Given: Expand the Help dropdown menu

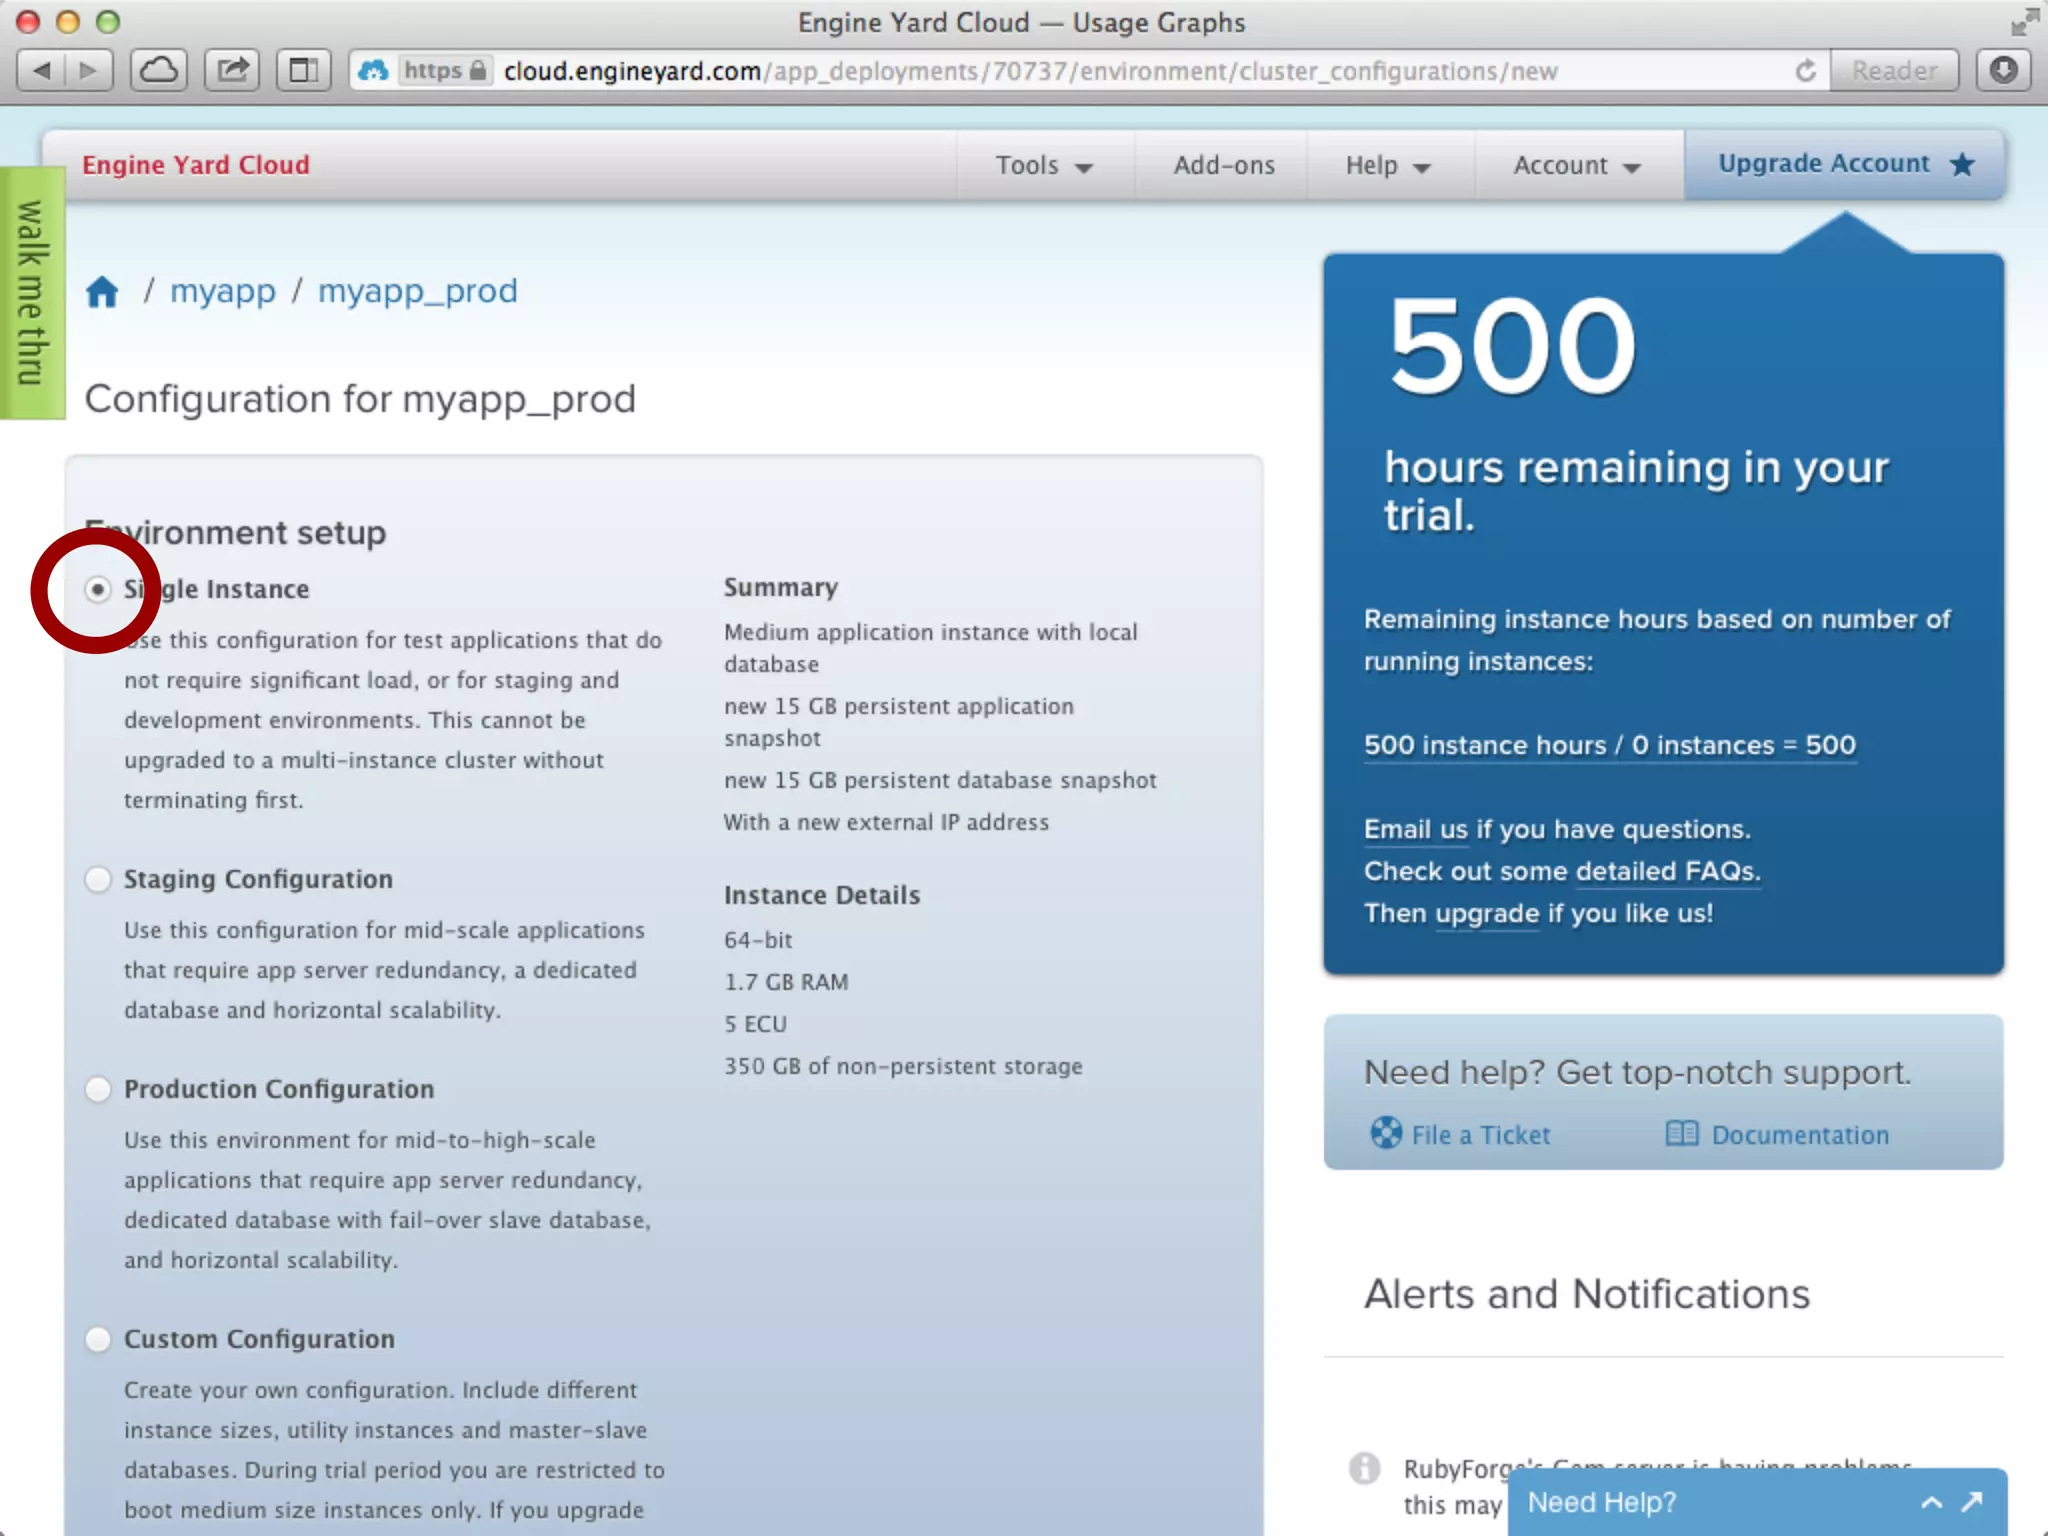Looking at the screenshot, I should point(1387,165).
